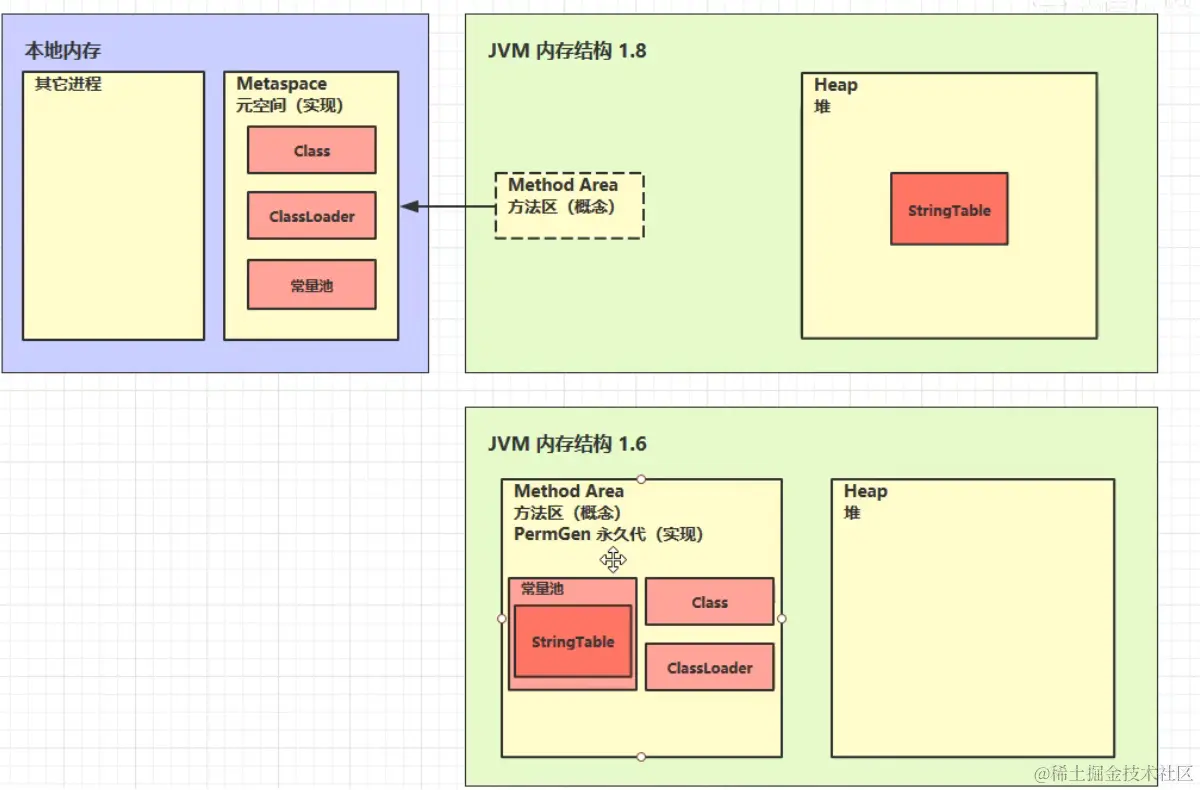
Task: Select the Class box inside Metaspace
Action: point(311,150)
